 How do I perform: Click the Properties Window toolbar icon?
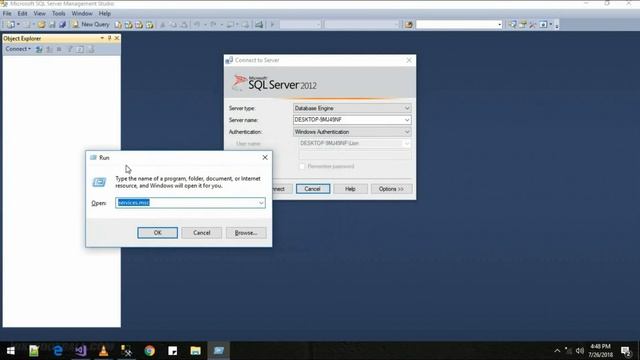tap(522, 24)
